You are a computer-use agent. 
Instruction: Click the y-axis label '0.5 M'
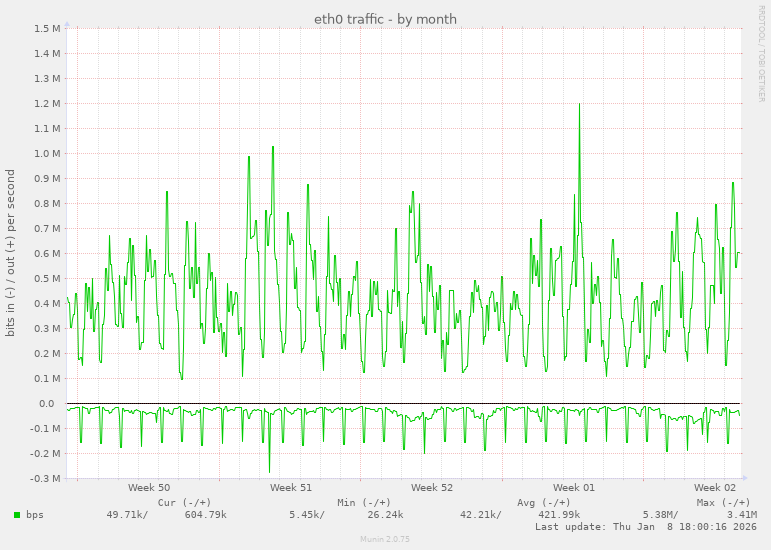[x=47, y=279]
